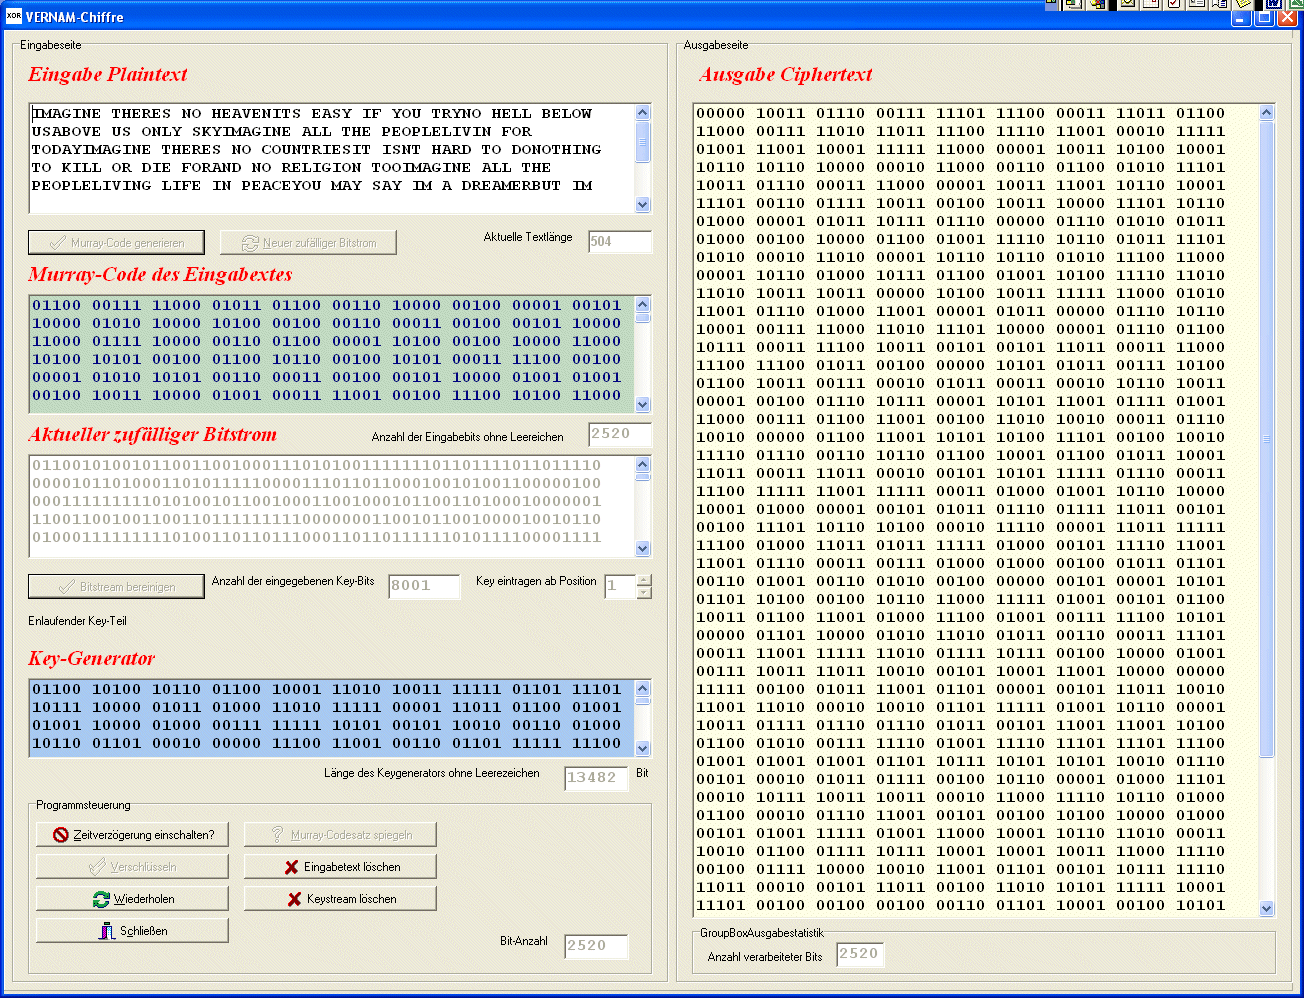
Task: Click the scrollbar thumb of ciphertext output
Action: click(x=1267, y=439)
